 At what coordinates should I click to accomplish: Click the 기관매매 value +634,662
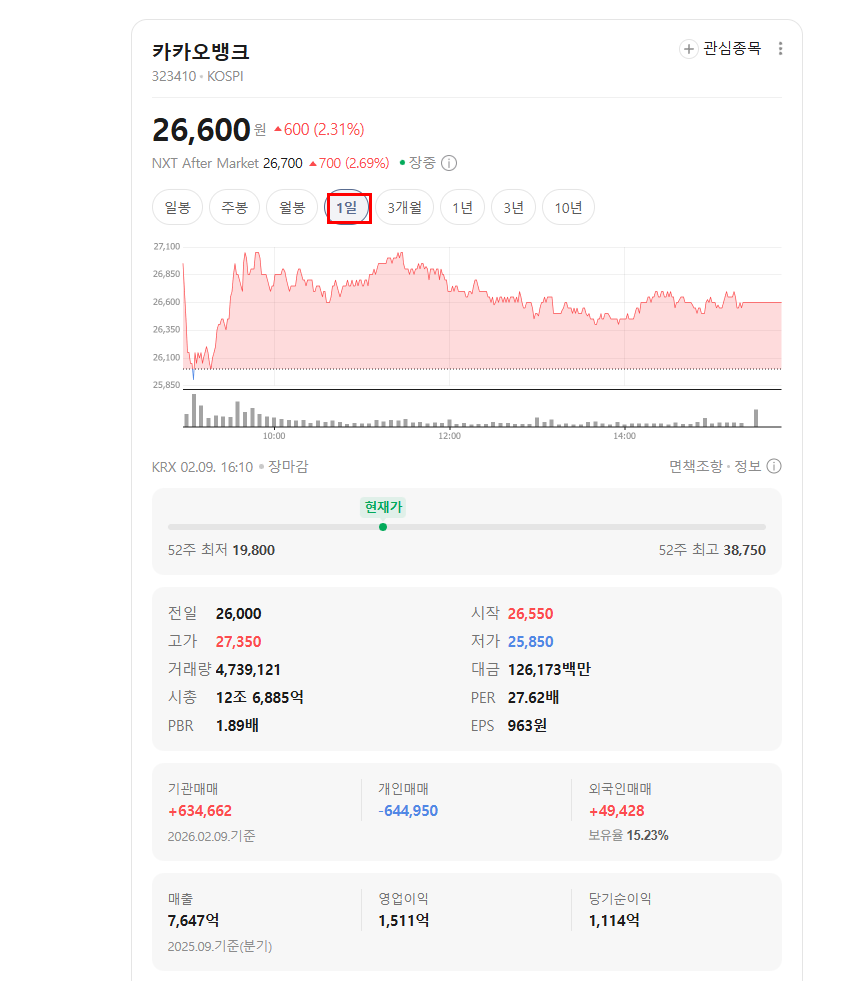pyautogui.click(x=200, y=811)
